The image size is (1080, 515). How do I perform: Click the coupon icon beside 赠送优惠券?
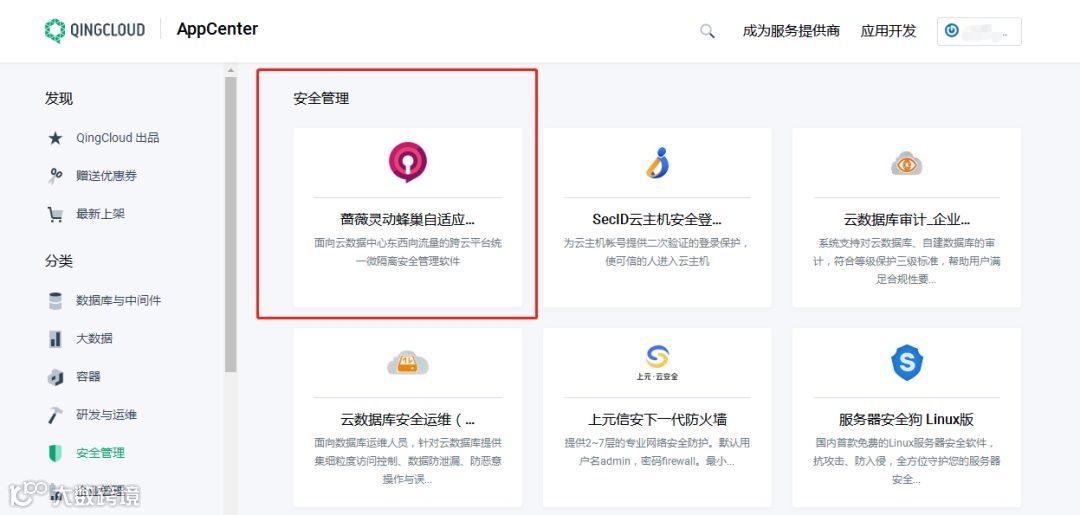coord(55,176)
